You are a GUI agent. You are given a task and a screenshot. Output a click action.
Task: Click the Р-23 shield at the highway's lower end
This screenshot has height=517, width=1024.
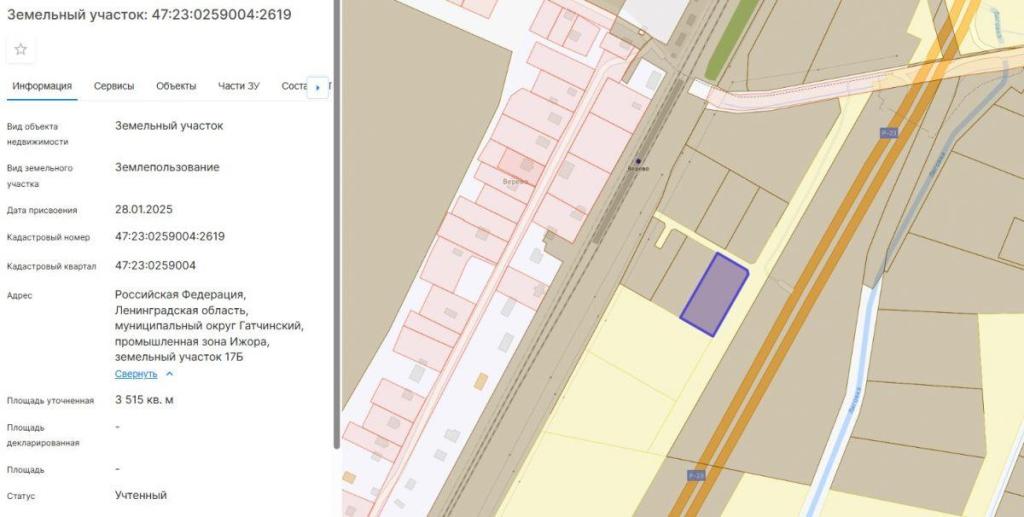coord(696,475)
